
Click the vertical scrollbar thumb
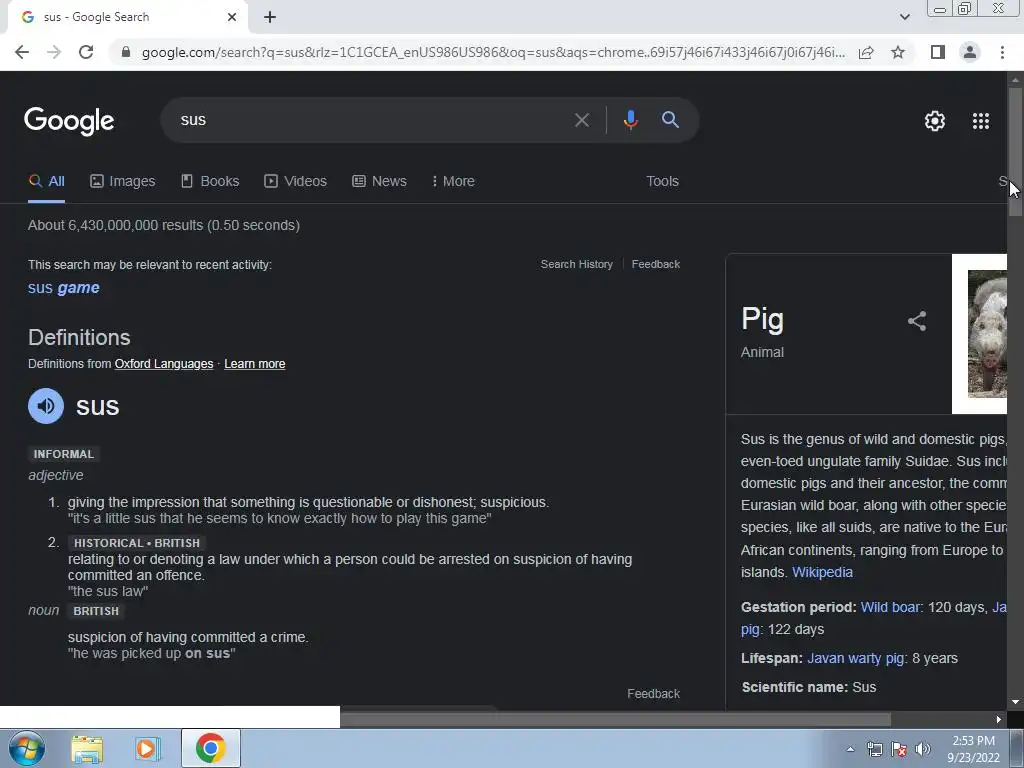pos(1015,152)
